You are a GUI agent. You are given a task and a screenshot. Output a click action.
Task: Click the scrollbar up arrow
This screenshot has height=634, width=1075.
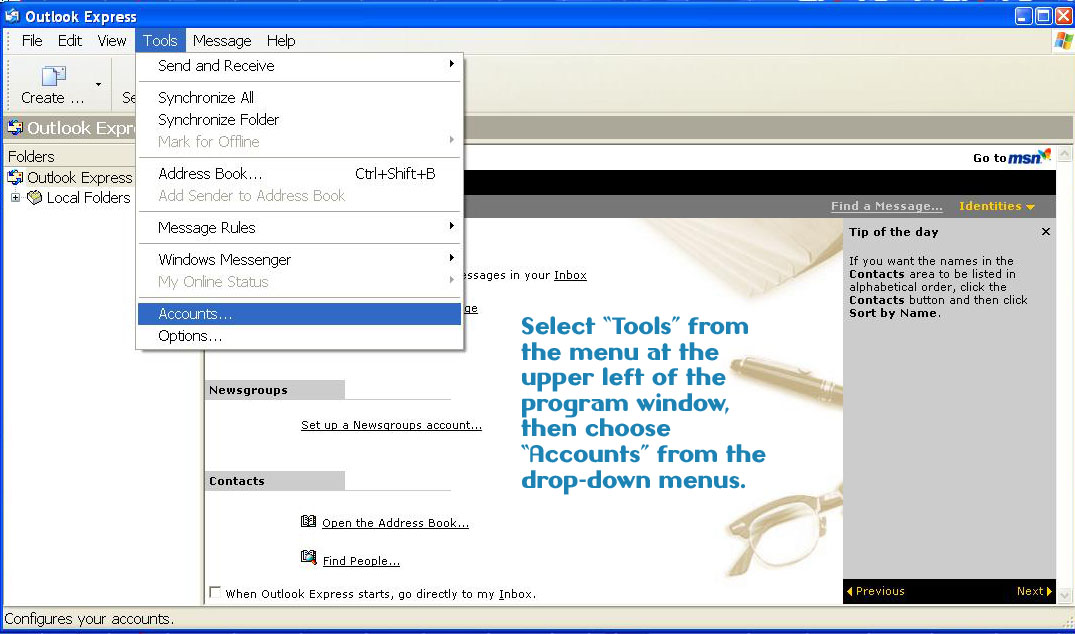point(1065,156)
